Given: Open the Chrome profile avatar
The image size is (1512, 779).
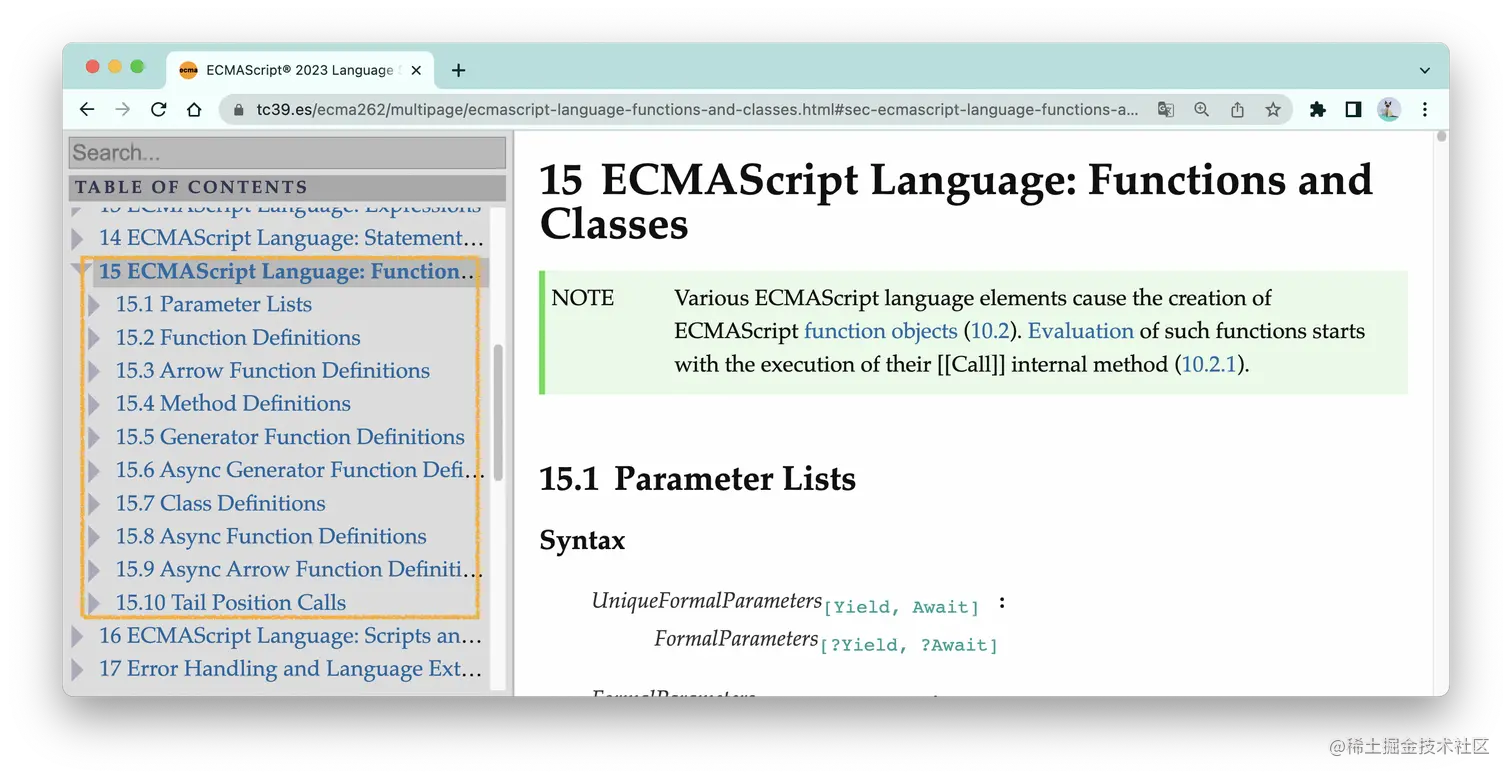Looking at the screenshot, I should [x=1389, y=110].
